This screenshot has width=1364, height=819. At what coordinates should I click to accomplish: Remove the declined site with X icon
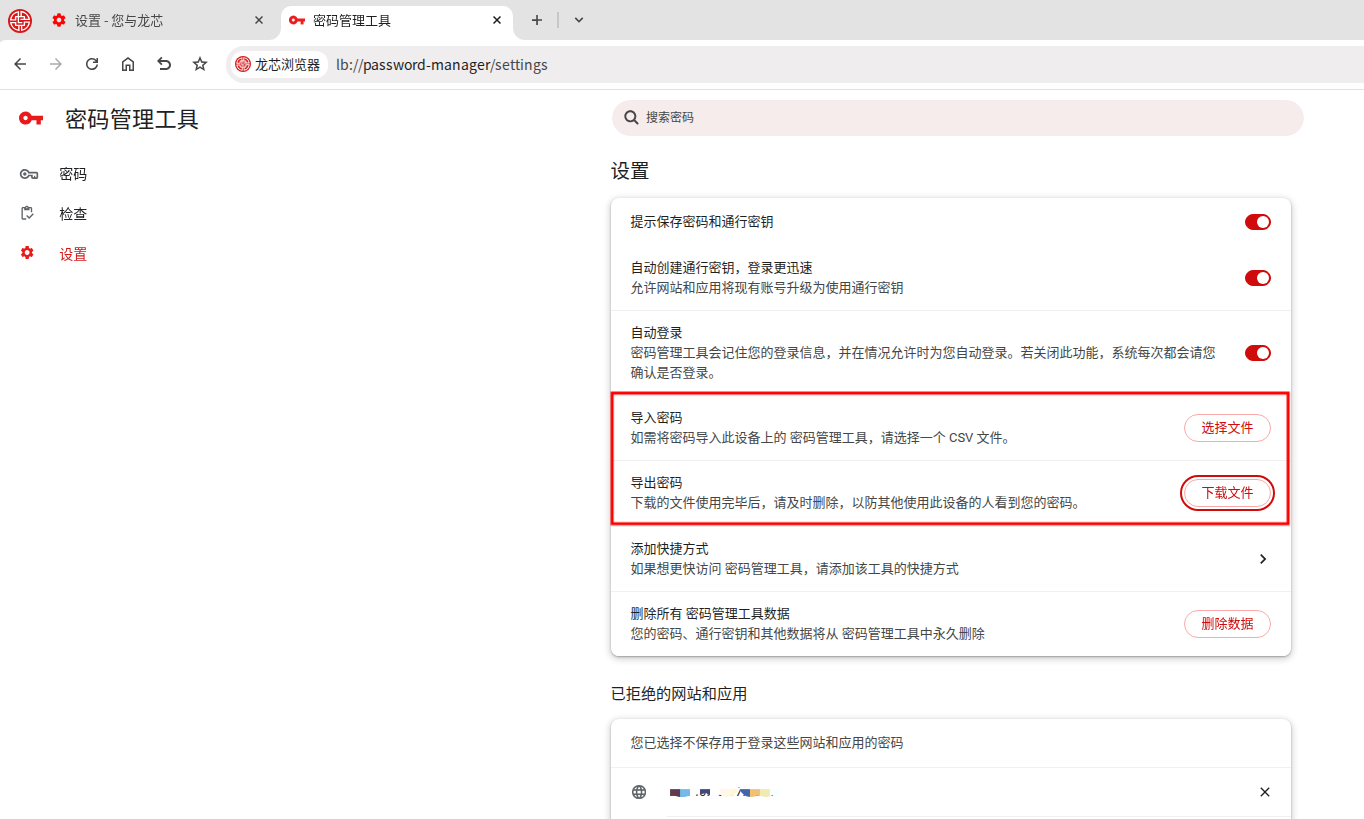[x=1264, y=792]
